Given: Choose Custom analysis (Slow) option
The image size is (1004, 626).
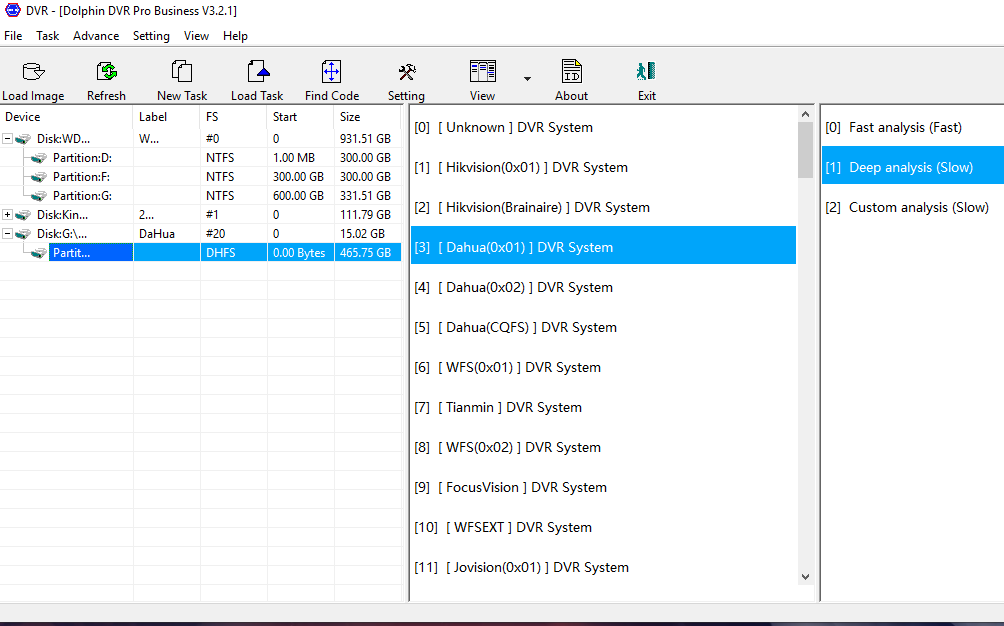Looking at the screenshot, I should [x=917, y=208].
